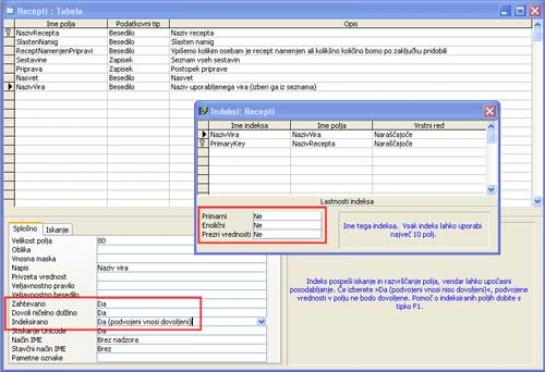Viewport: 545px width, 372px height.
Task: Click Besedilo data type of NazivRecepta row
Action: coord(138,33)
